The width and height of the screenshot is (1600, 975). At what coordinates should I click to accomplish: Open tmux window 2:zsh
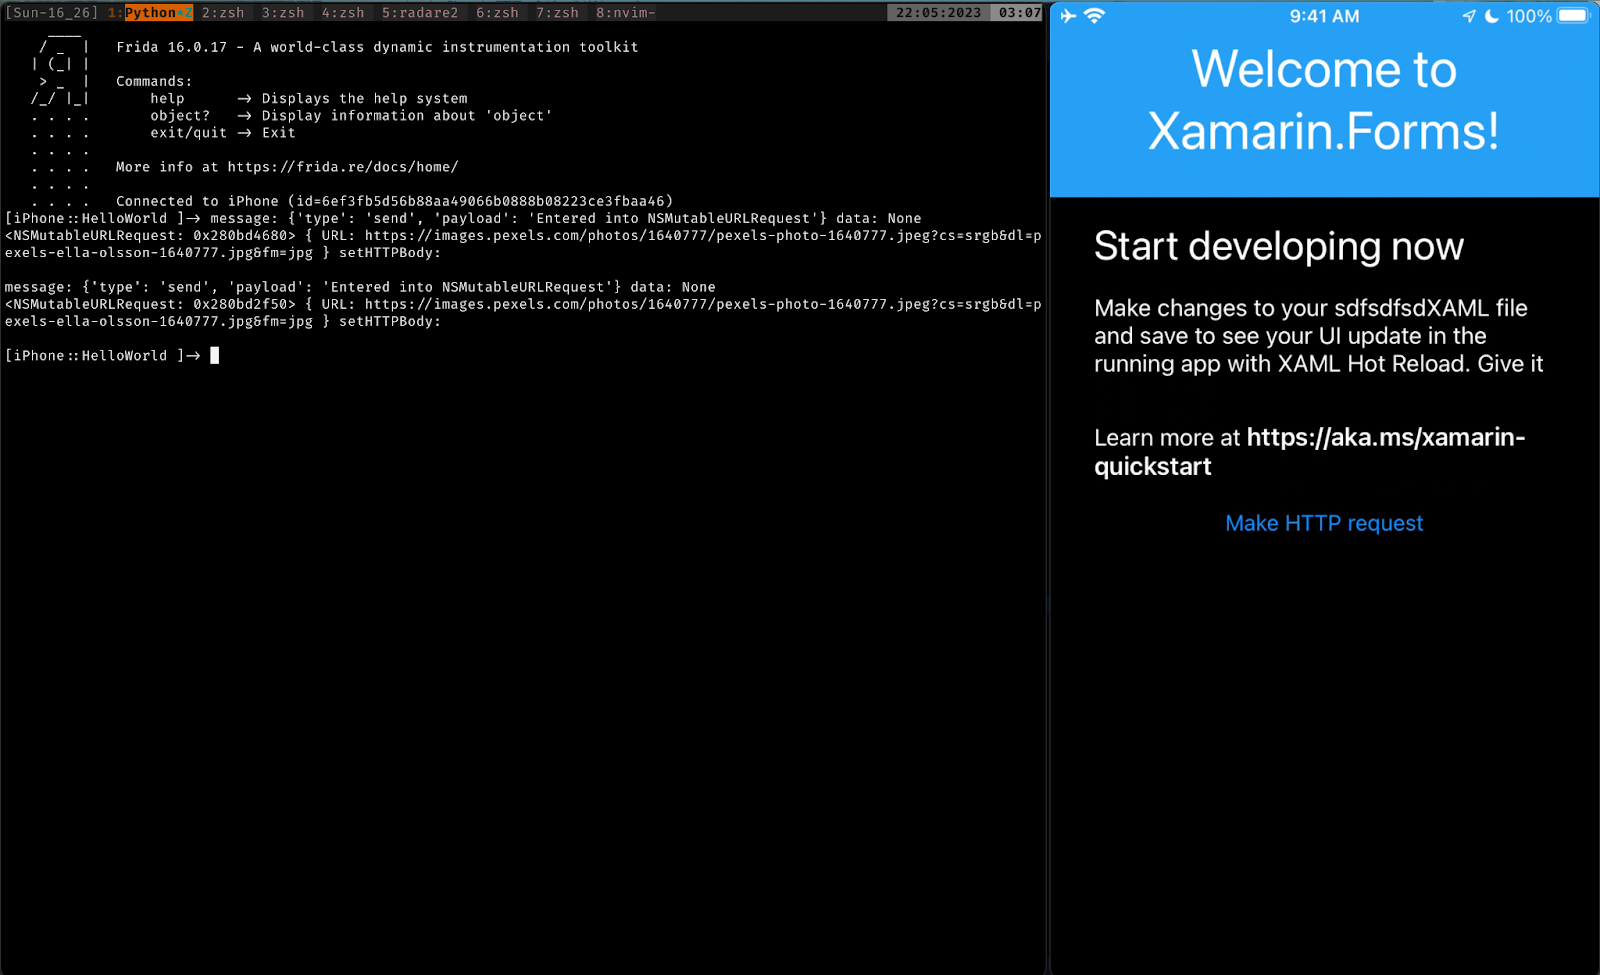[x=222, y=13]
